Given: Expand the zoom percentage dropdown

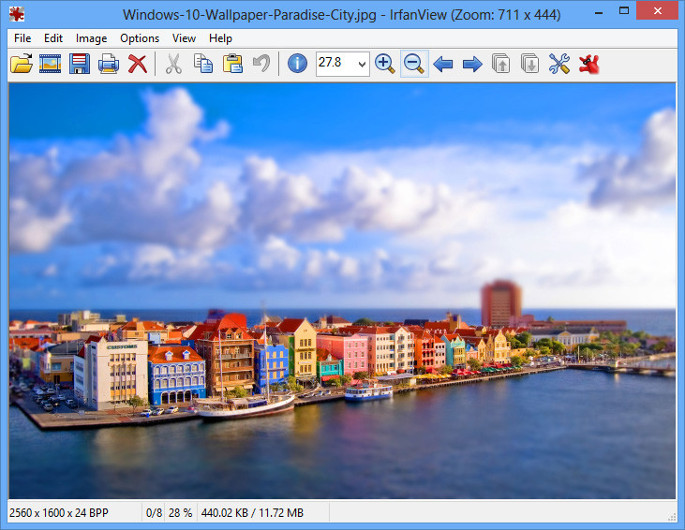Looking at the screenshot, I should click(x=360, y=64).
